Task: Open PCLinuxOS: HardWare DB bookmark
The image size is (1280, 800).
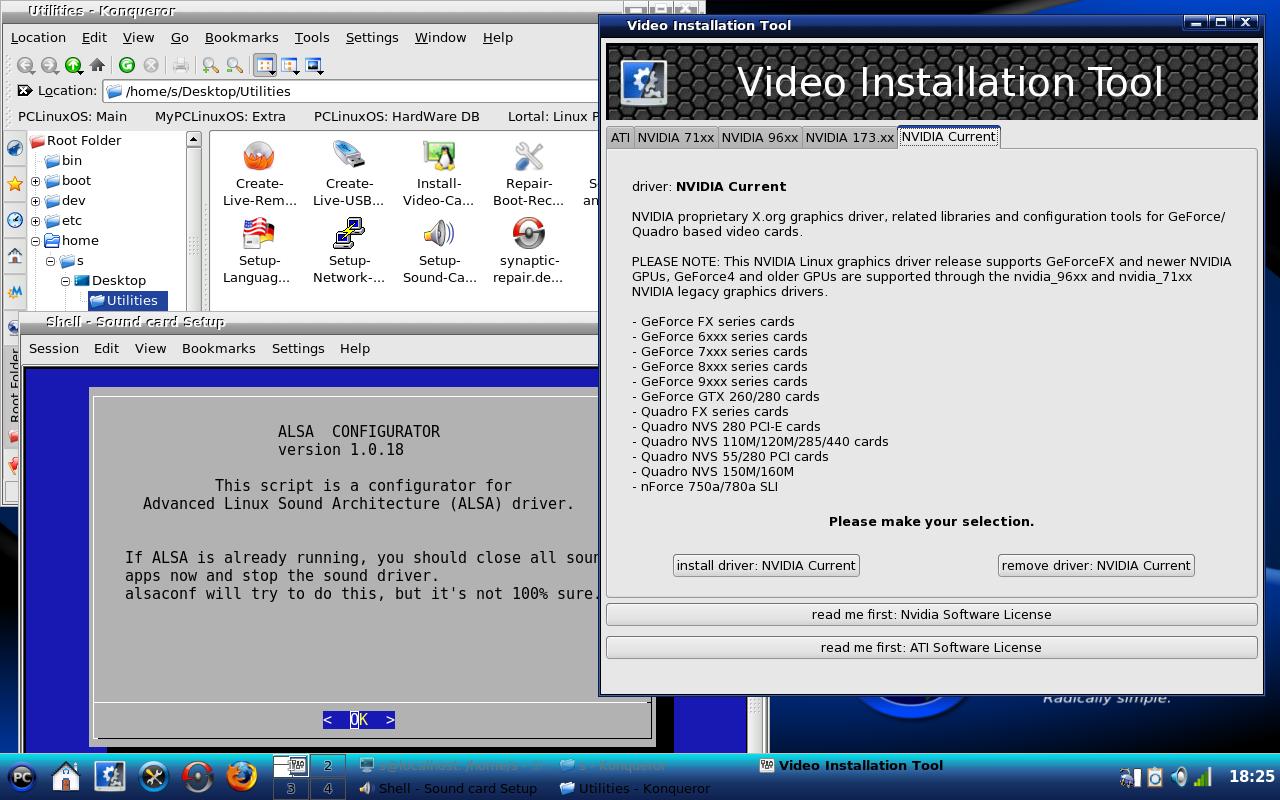Action: click(x=397, y=116)
